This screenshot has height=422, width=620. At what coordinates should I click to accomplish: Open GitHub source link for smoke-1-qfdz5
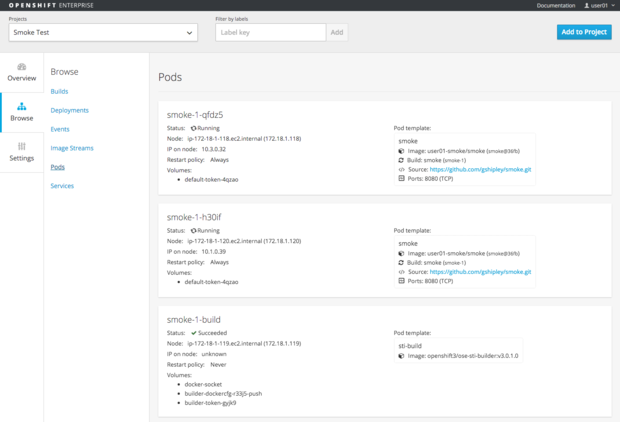click(480, 169)
